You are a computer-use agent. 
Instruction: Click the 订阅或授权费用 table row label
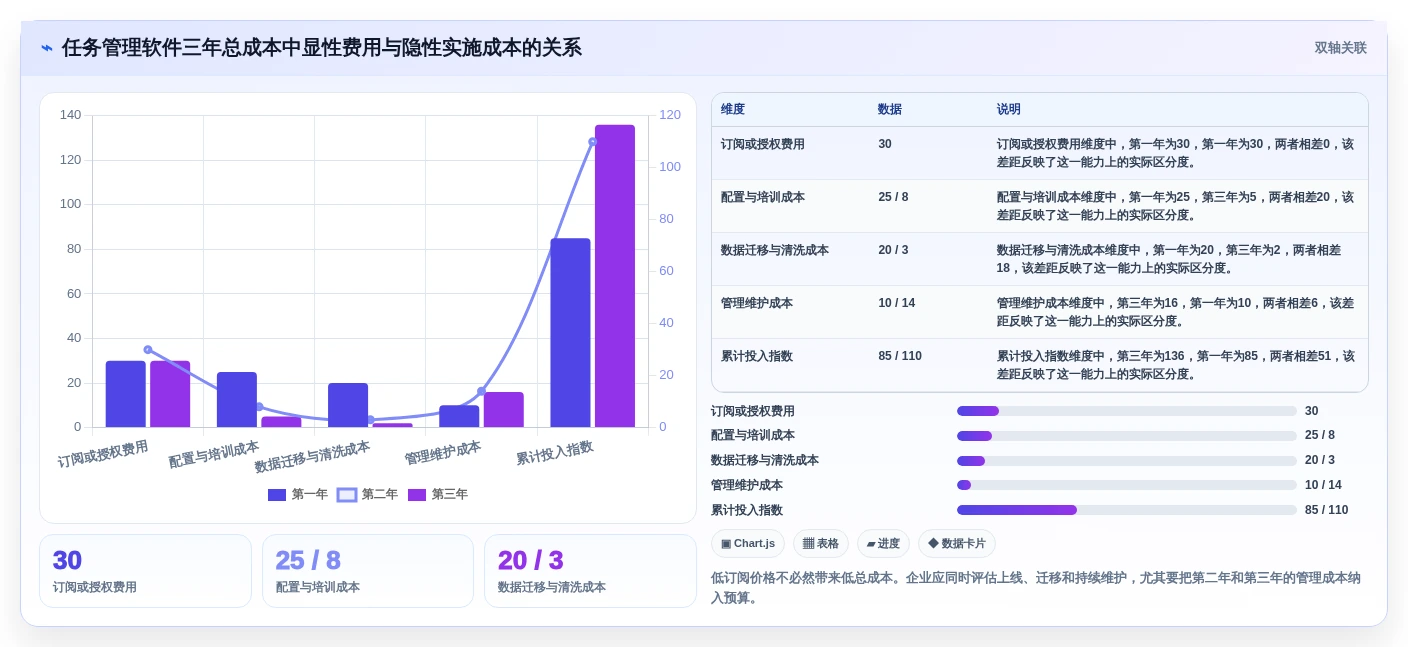coord(763,144)
